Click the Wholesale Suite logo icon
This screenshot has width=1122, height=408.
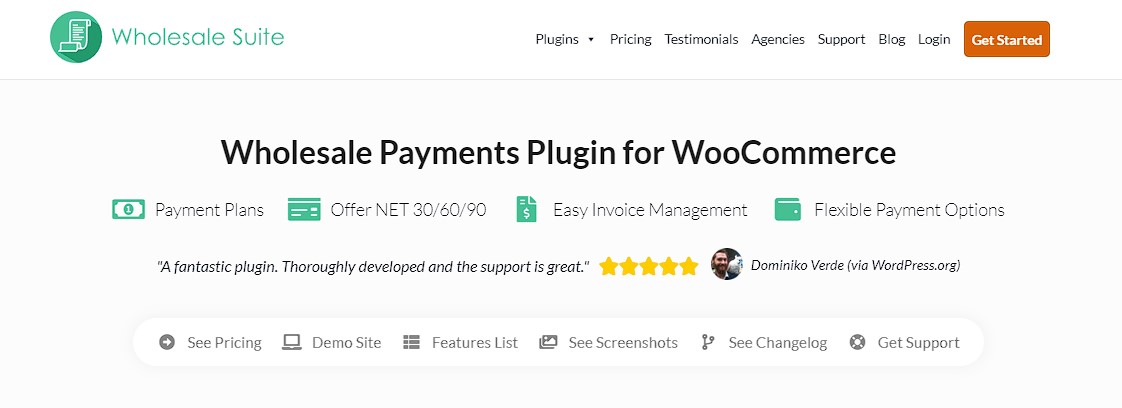coord(76,37)
